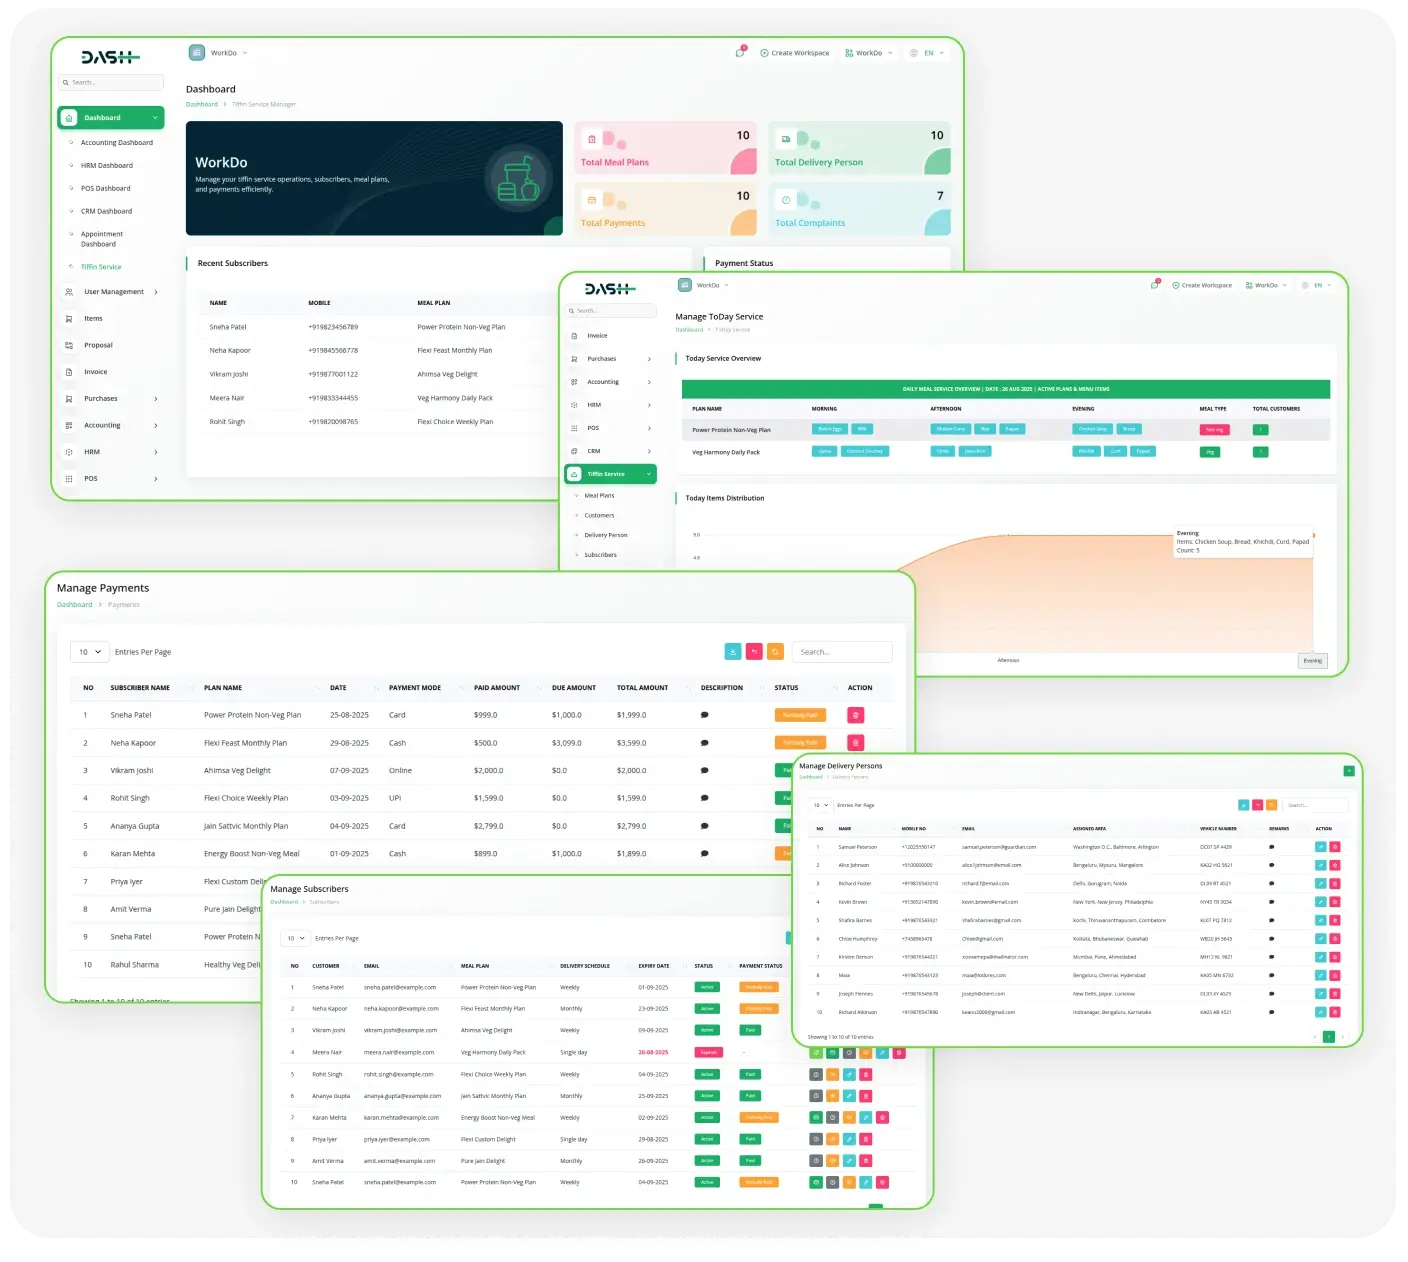
Task: Edit Samuel Peterson's delivery person record
Action: pyautogui.click(x=1320, y=847)
